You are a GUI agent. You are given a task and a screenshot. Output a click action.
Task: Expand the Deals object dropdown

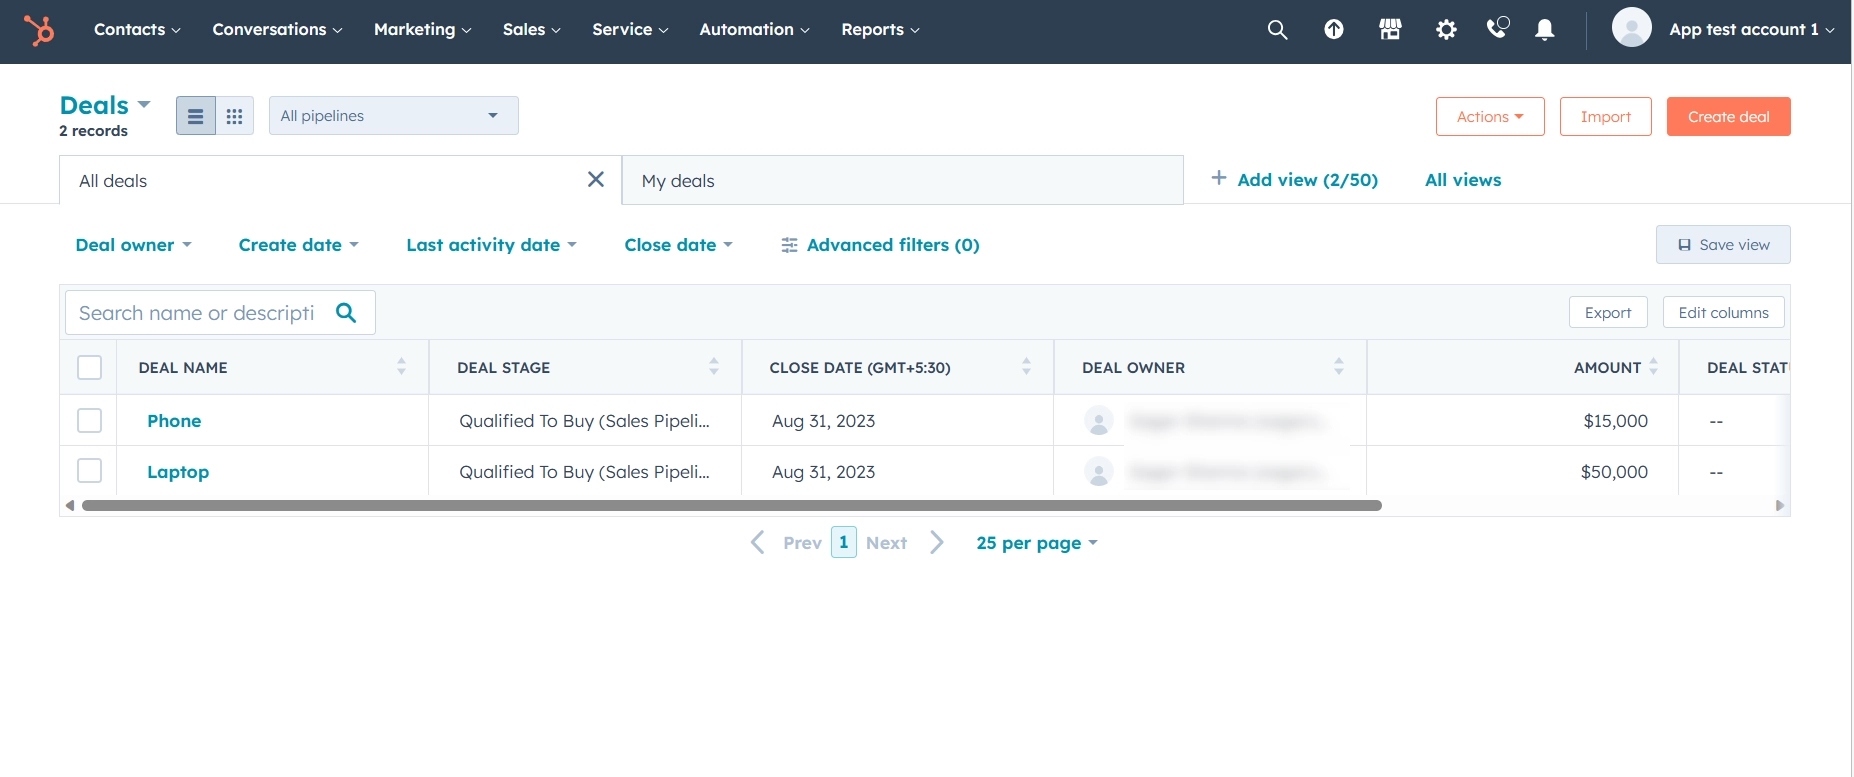(x=105, y=105)
